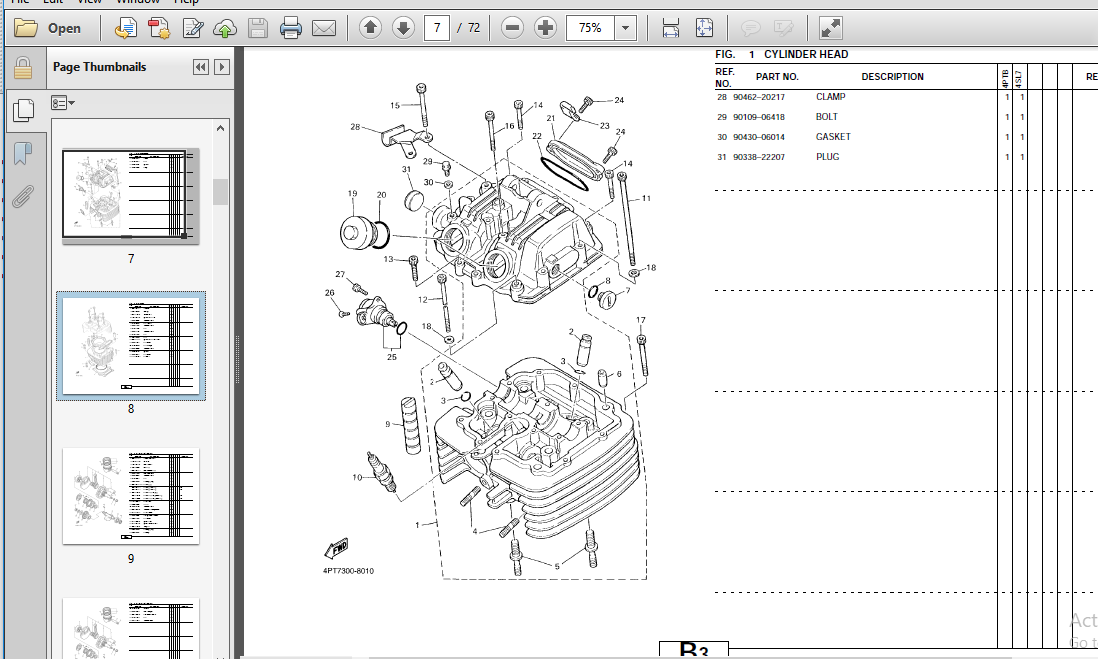Click part number 90109-06418

coord(759,117)
